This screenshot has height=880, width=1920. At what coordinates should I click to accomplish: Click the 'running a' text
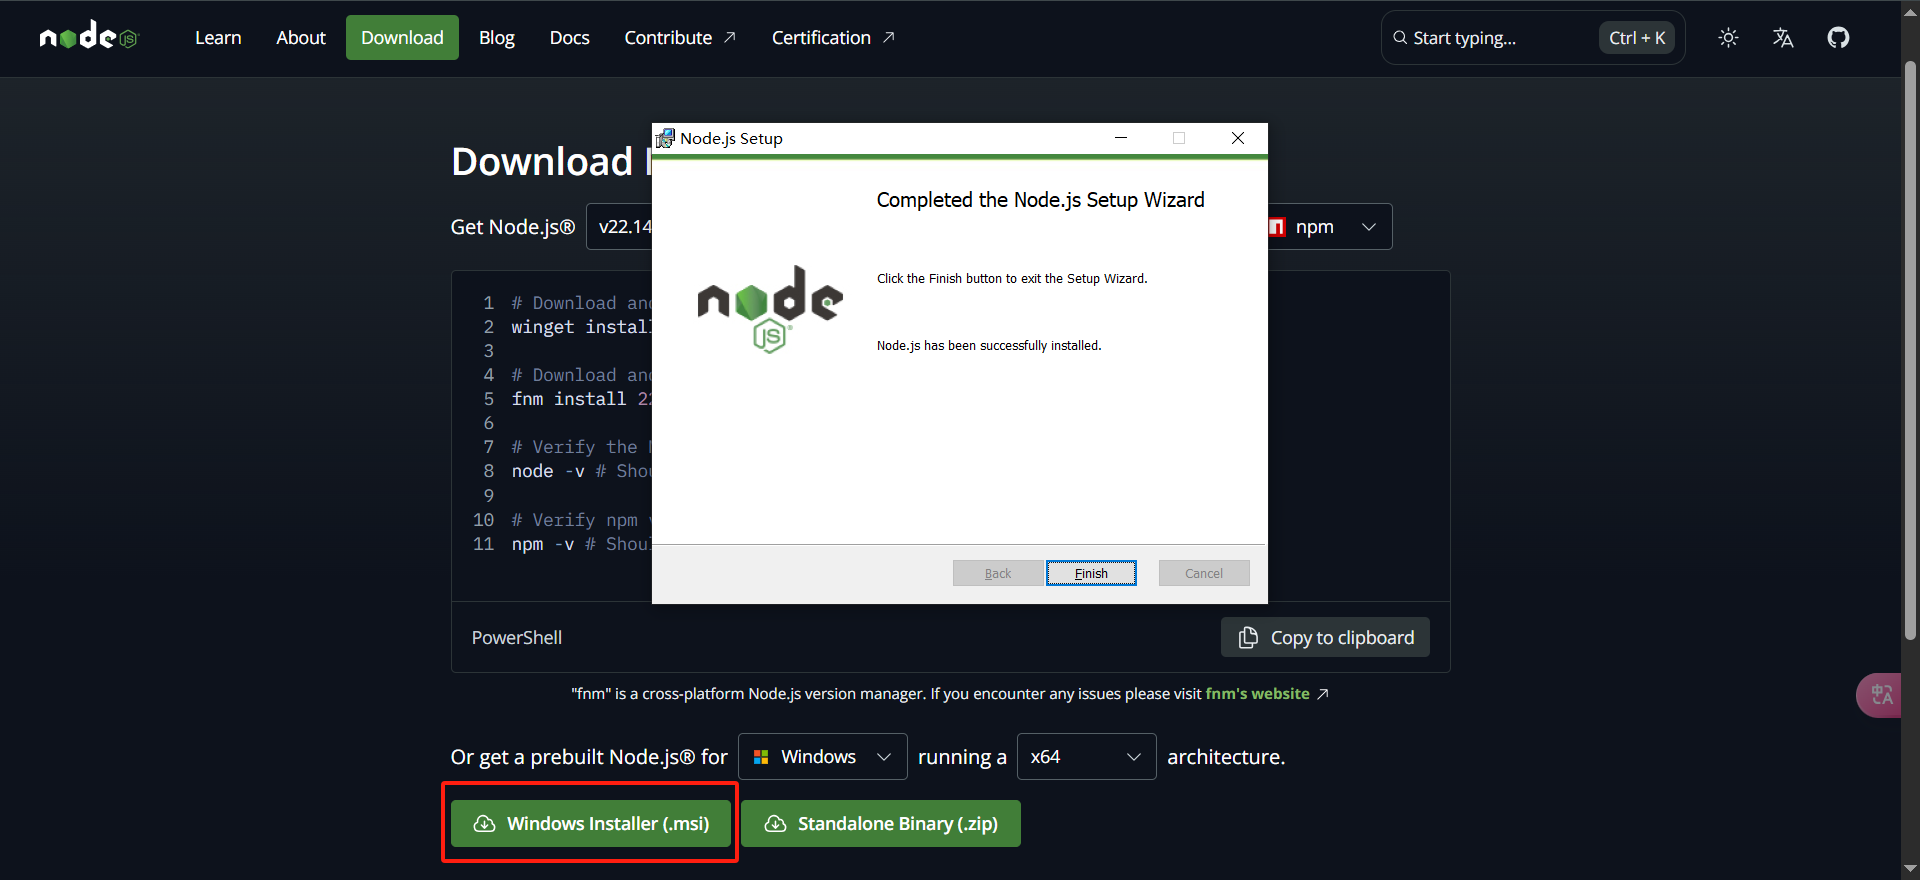pyautogui.click(x=962, y=757)
